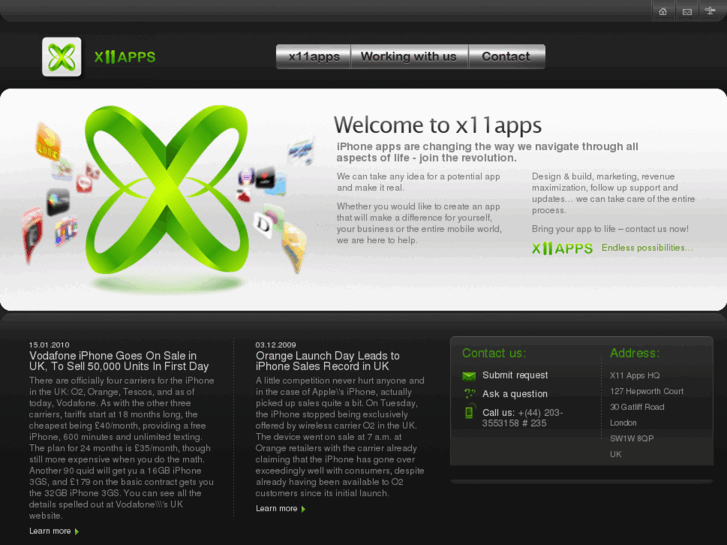Click the large green X hero graphic
The height and width of the screenshot is (545, 727).
(166, 190)
